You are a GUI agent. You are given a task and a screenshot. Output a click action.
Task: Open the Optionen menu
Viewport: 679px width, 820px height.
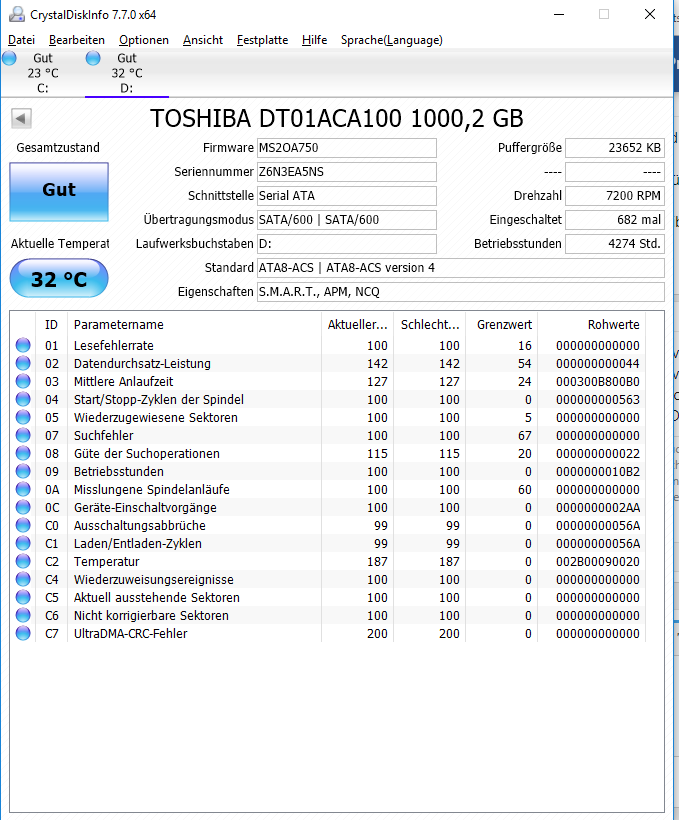[x=144, y=40]
